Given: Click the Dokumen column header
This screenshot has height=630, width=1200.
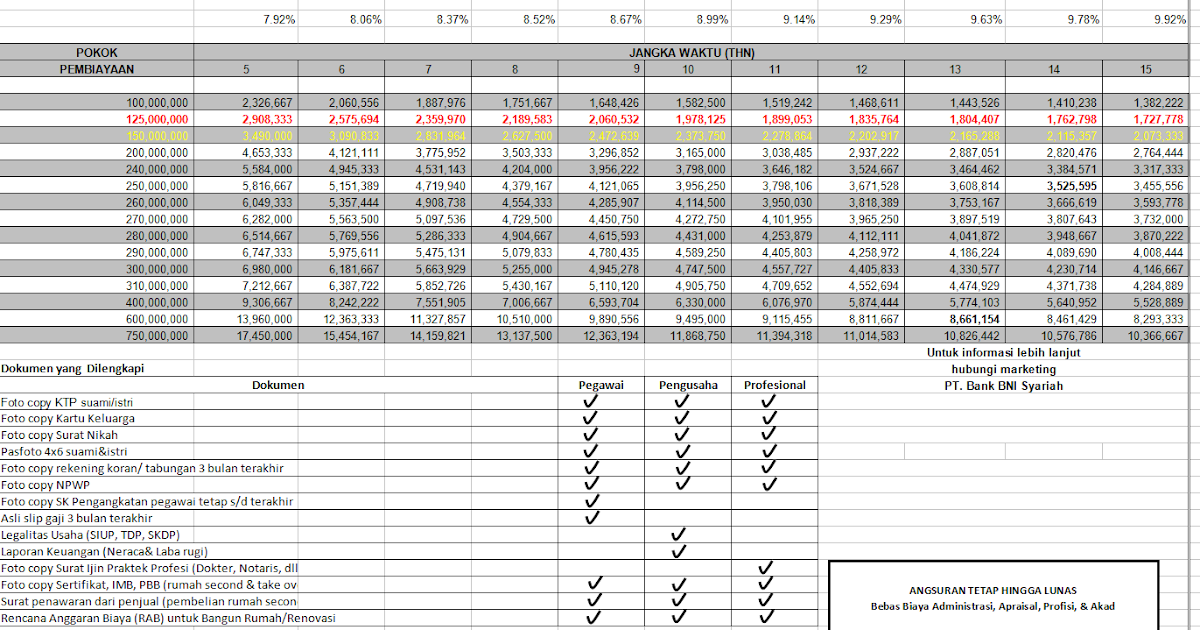Looking at the screenshot, I should [278, 384].
